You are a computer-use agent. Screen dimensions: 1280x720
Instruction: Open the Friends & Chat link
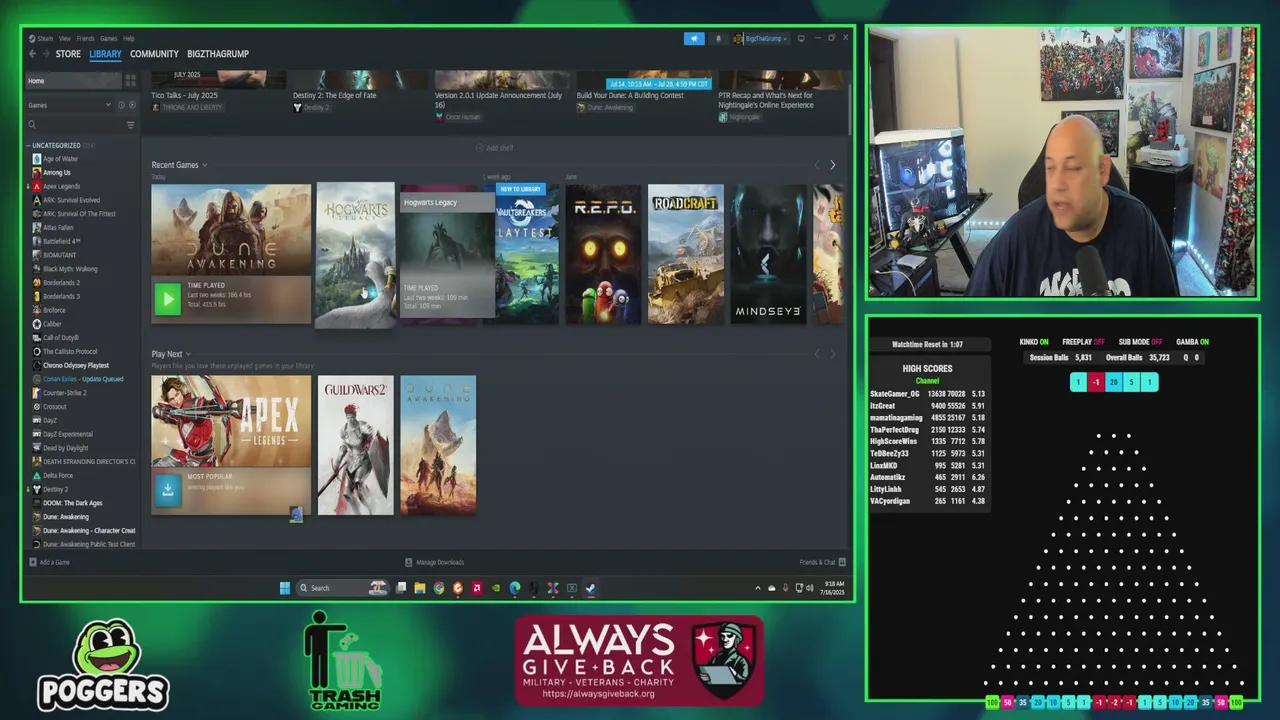click(817, 562)
